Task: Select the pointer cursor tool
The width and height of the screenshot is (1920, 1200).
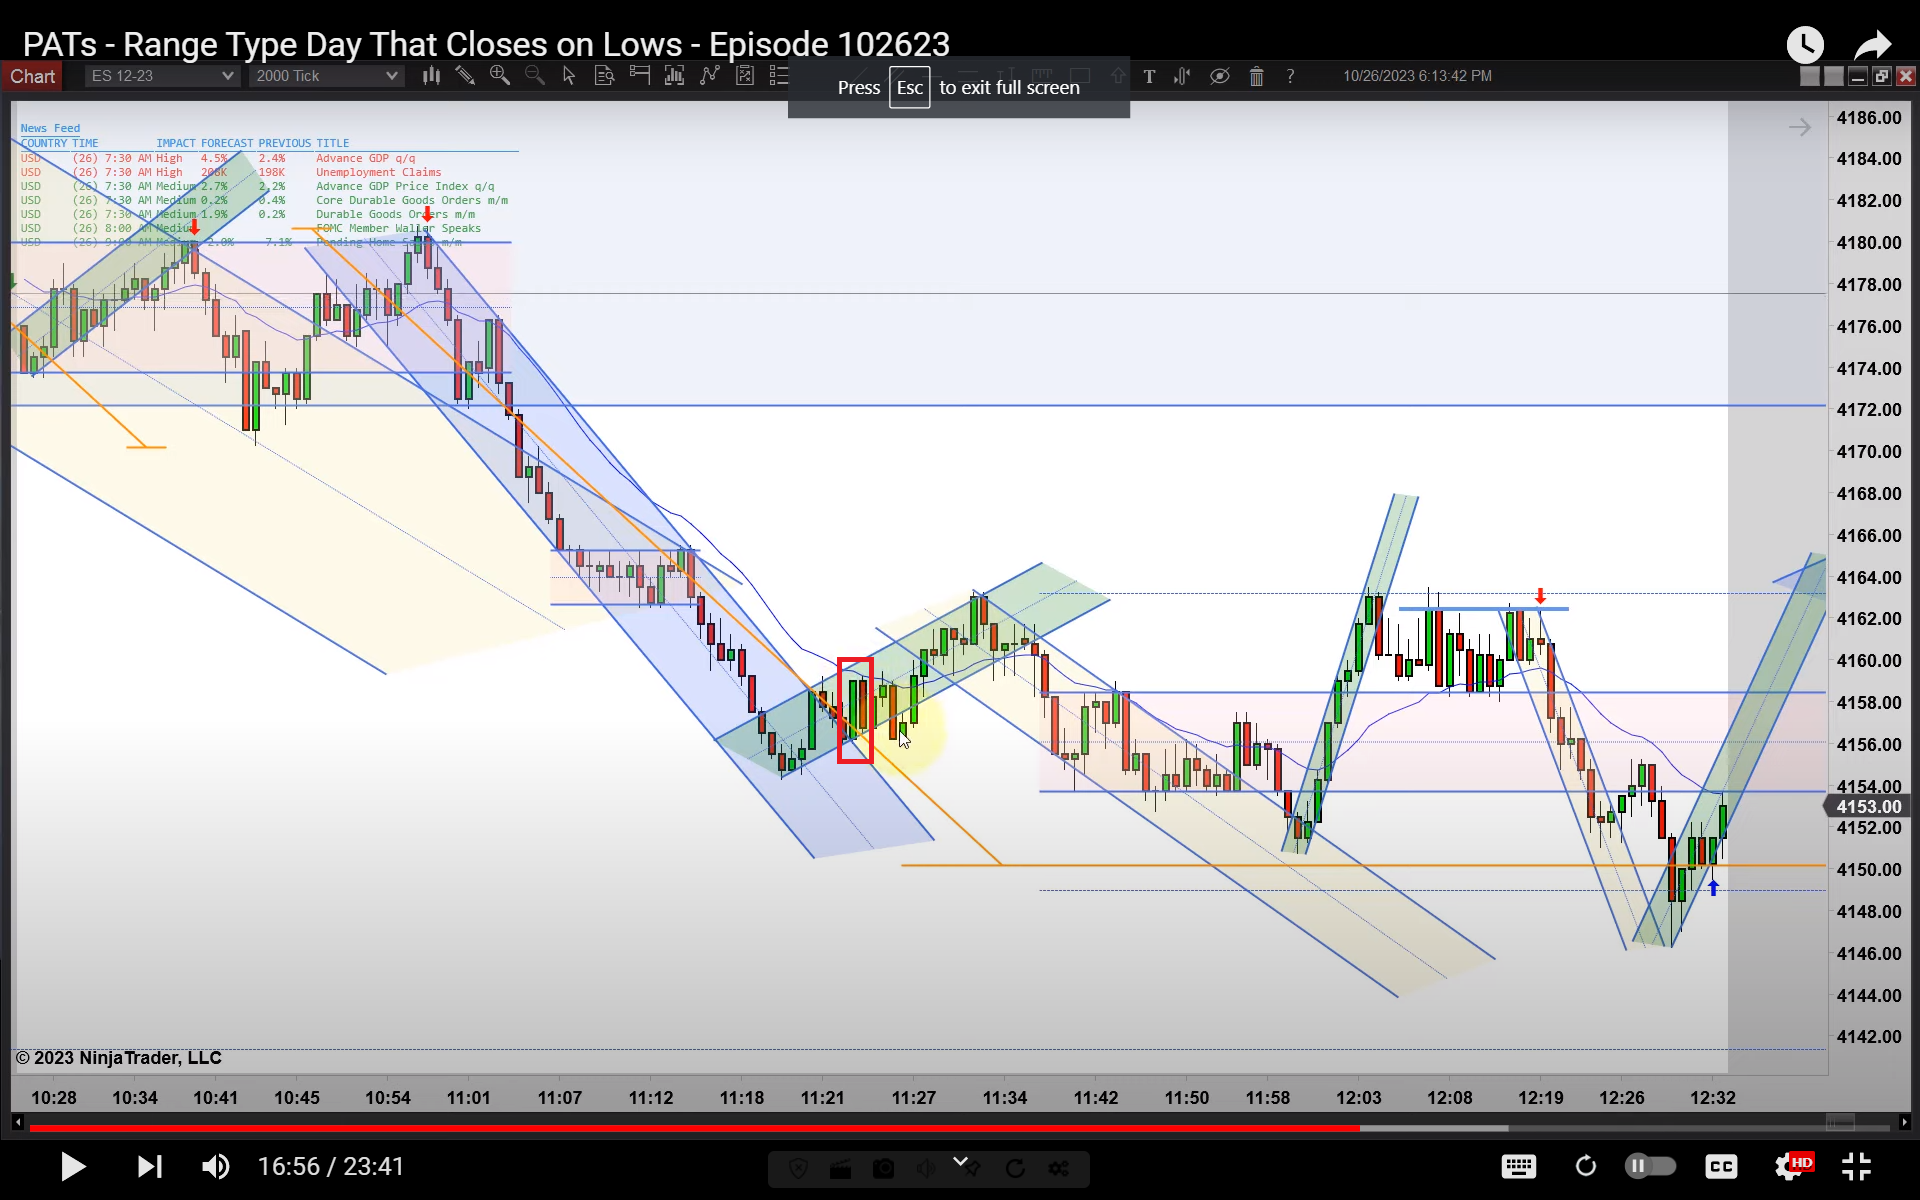Action: [569, 76]
